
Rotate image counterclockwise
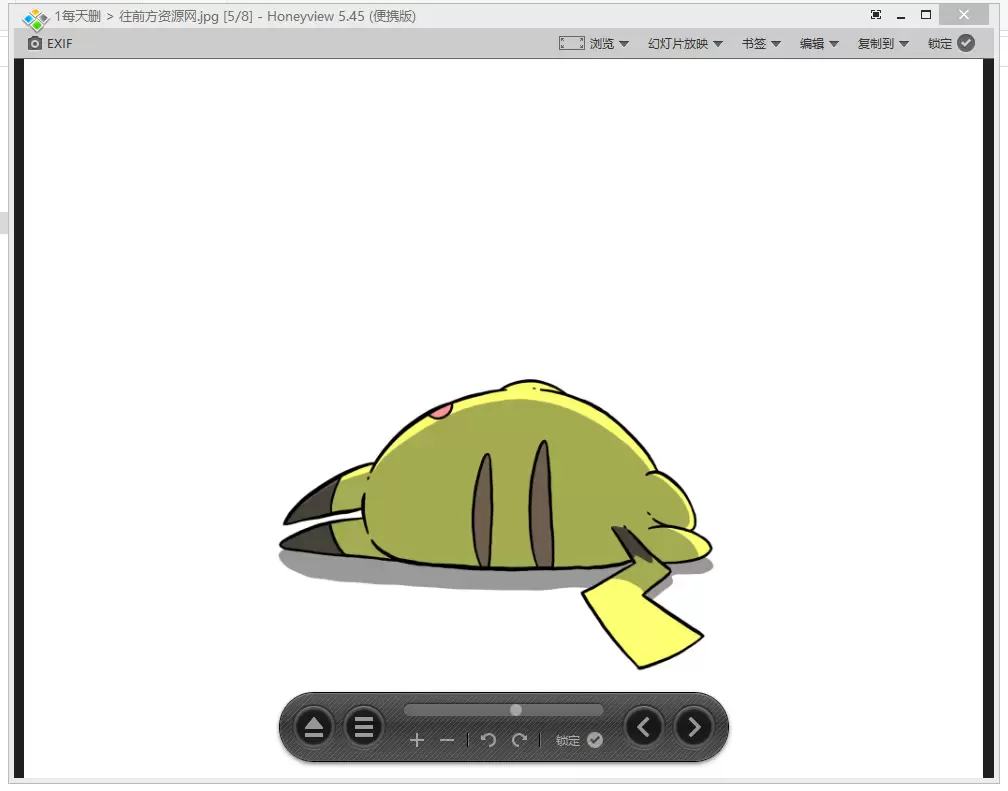click(489, 740)
